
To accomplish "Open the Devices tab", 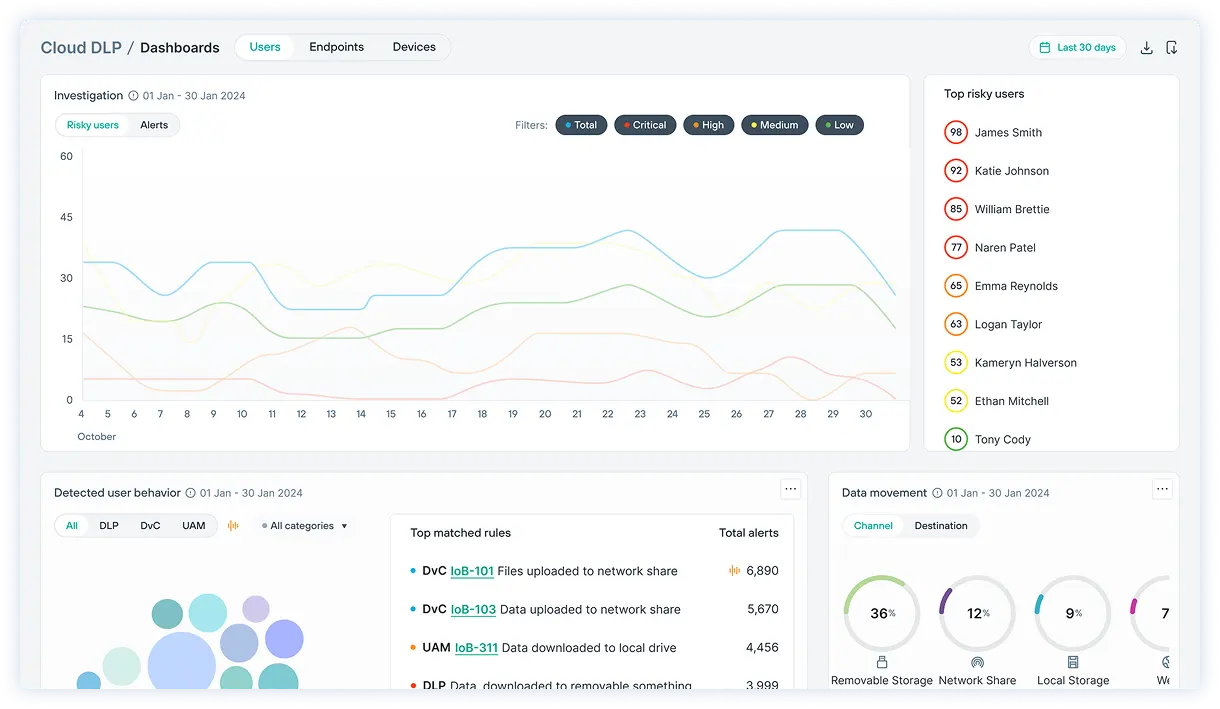I will [414, 47].
